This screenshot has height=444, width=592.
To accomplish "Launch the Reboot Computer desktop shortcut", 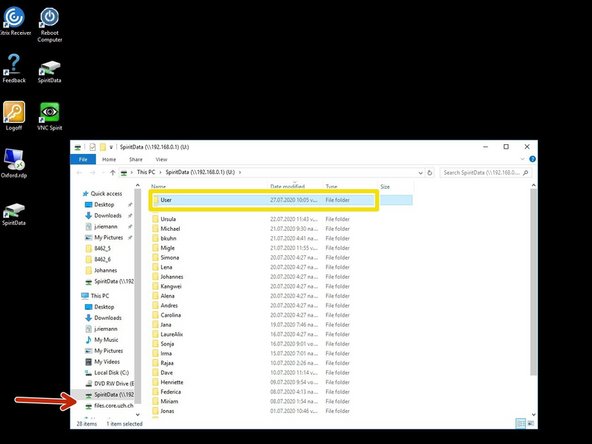I will click(x=49, y=25).
